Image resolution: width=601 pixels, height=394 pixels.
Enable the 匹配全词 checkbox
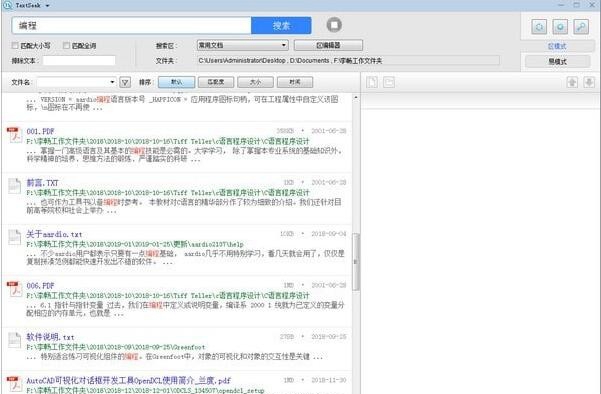66,46
